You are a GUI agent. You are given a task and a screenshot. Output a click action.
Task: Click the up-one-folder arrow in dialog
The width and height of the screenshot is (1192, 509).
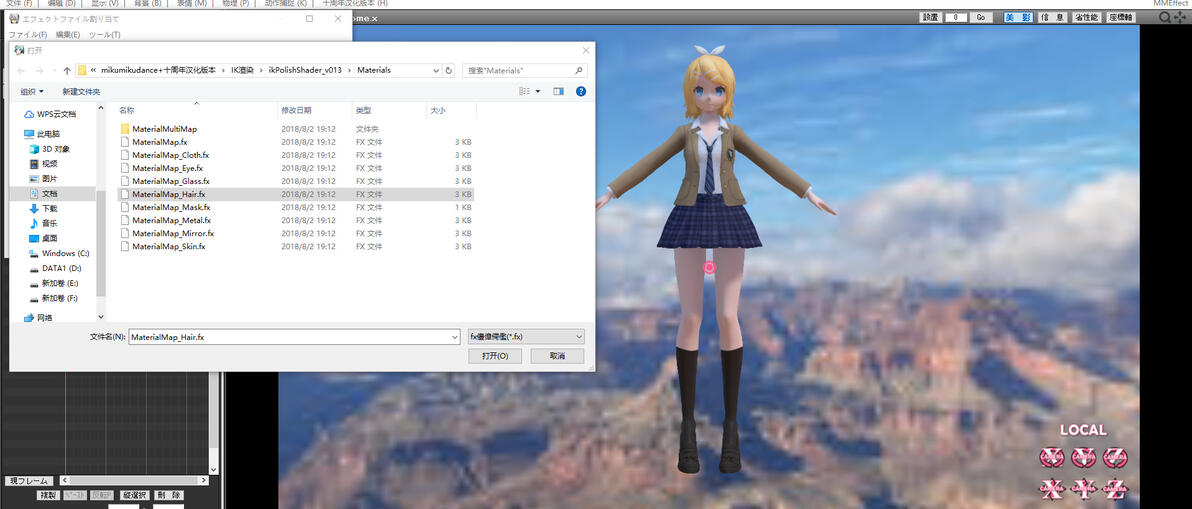(x=67, y=71)
